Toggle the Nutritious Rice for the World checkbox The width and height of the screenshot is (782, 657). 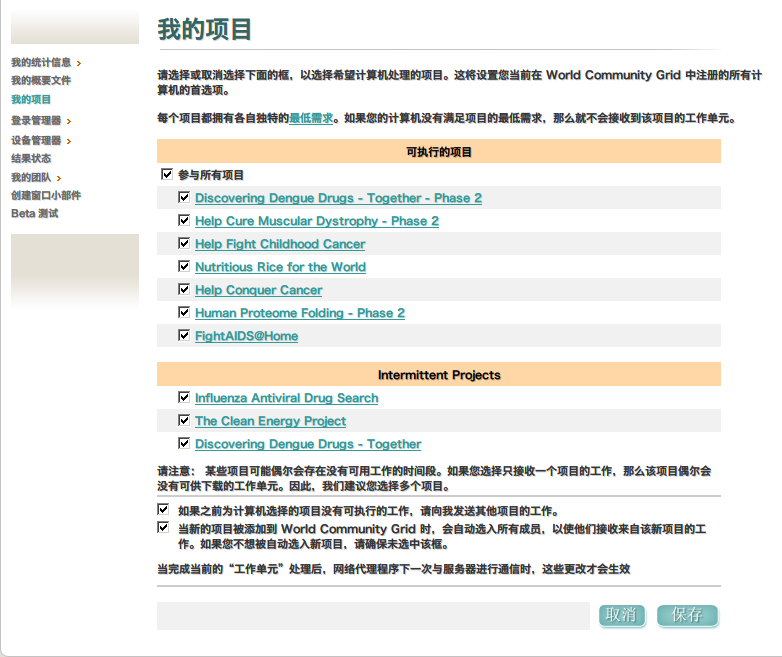point(184,266)
